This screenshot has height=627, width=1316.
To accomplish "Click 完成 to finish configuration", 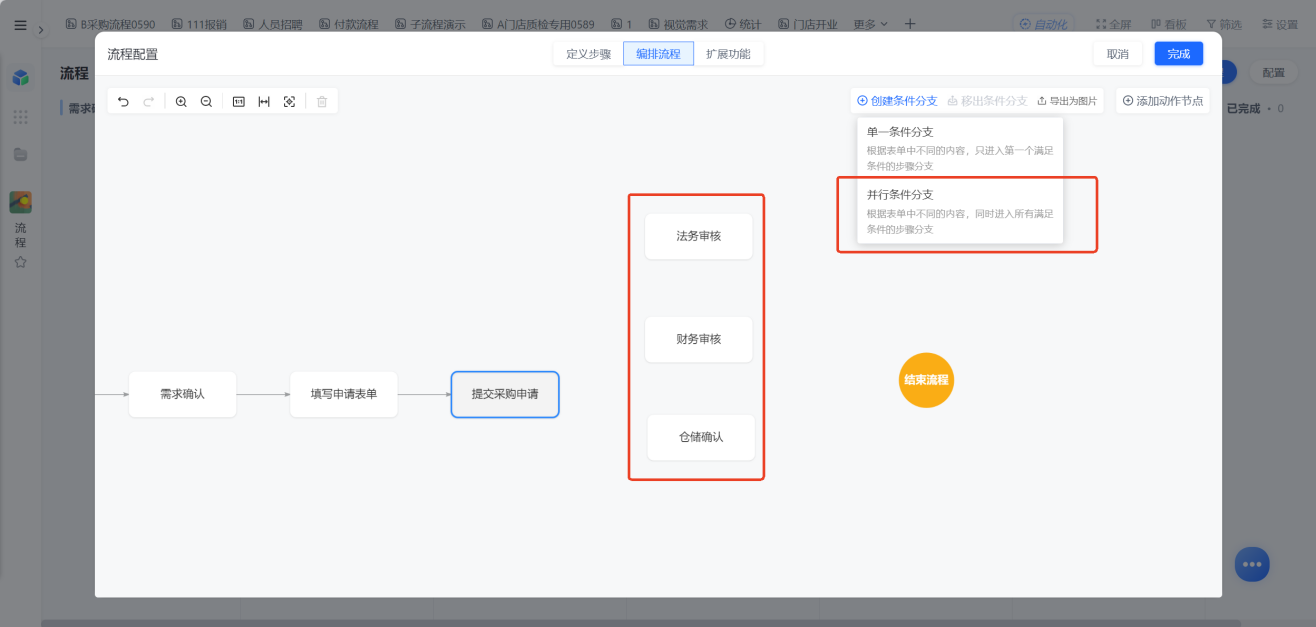I will [x=1178, y=54].
